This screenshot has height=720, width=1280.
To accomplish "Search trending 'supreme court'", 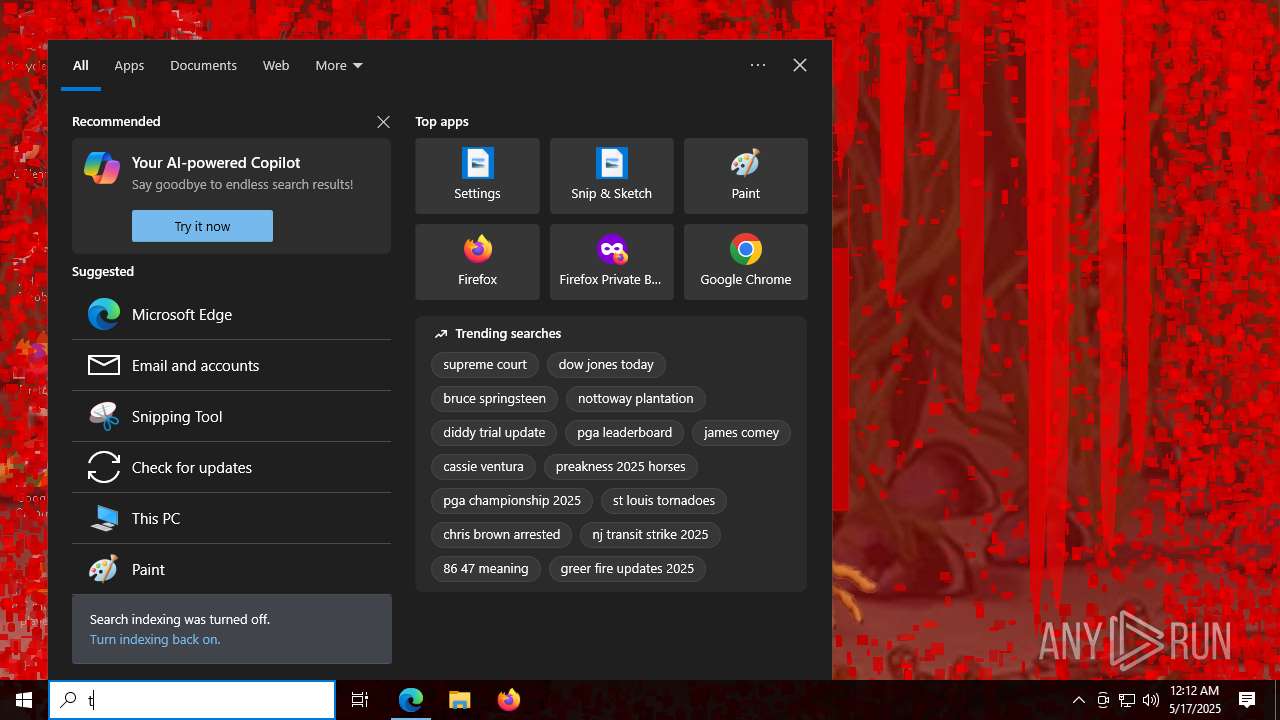I will (x=485, y=365).
